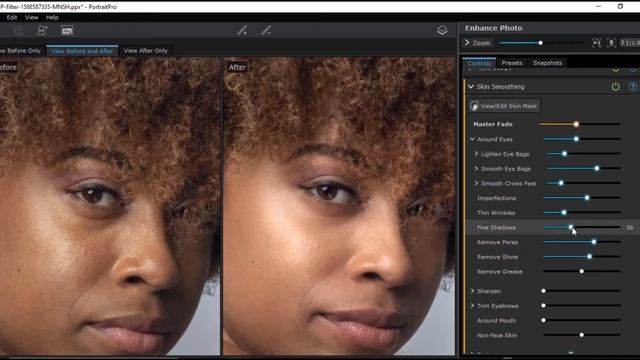Restore down the PortraitPro window

point(620,7)
